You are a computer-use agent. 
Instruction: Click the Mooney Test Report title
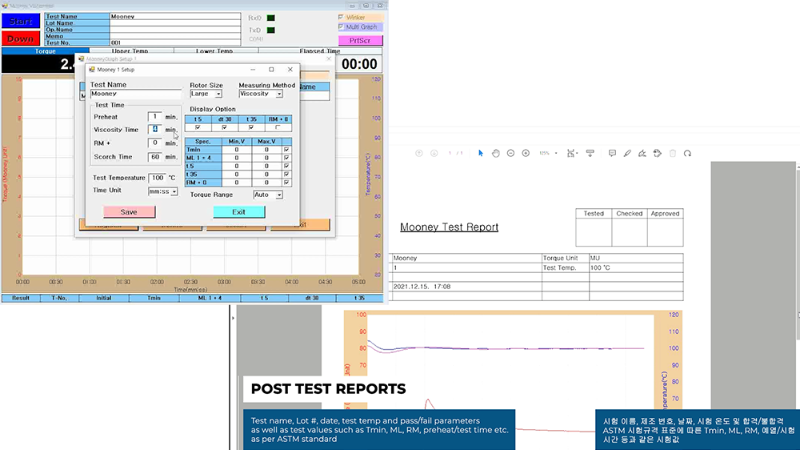[449, 227]
